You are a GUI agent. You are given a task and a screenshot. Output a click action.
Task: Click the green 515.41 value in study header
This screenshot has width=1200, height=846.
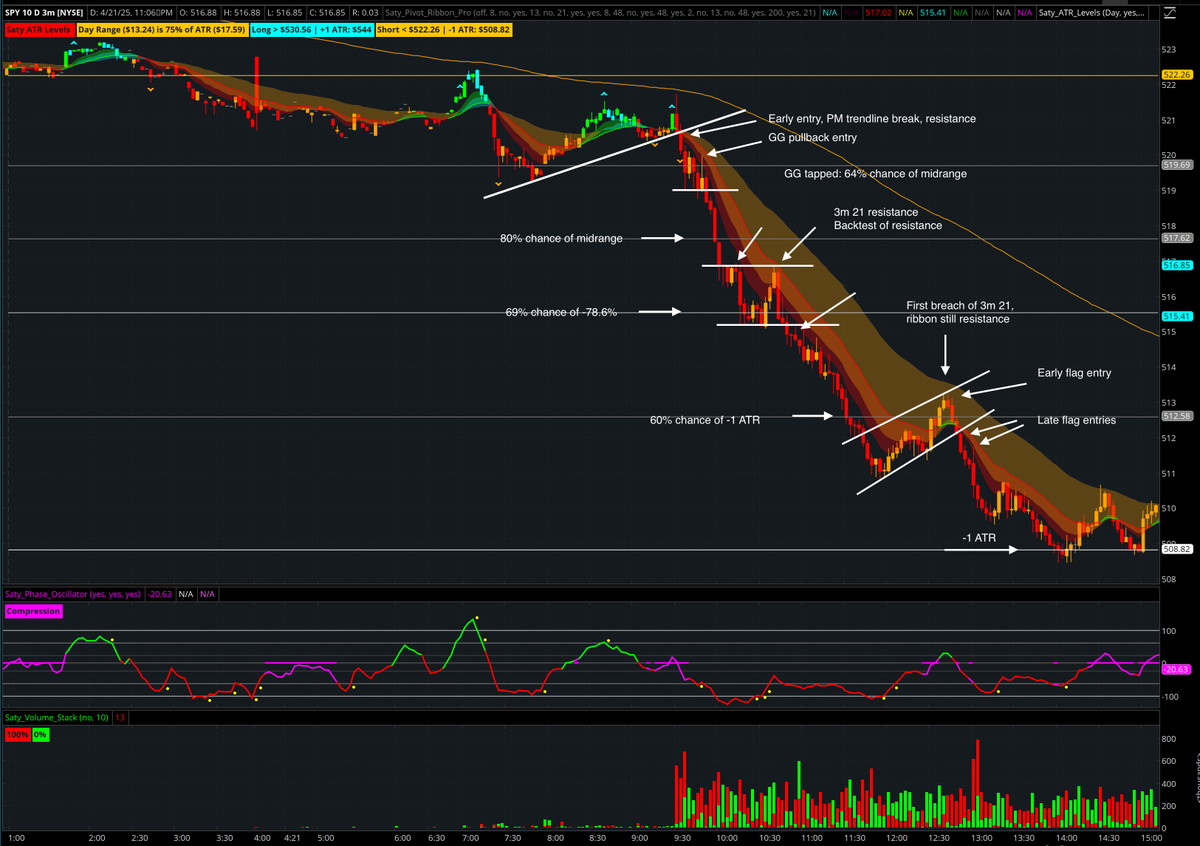pos(933,12)
